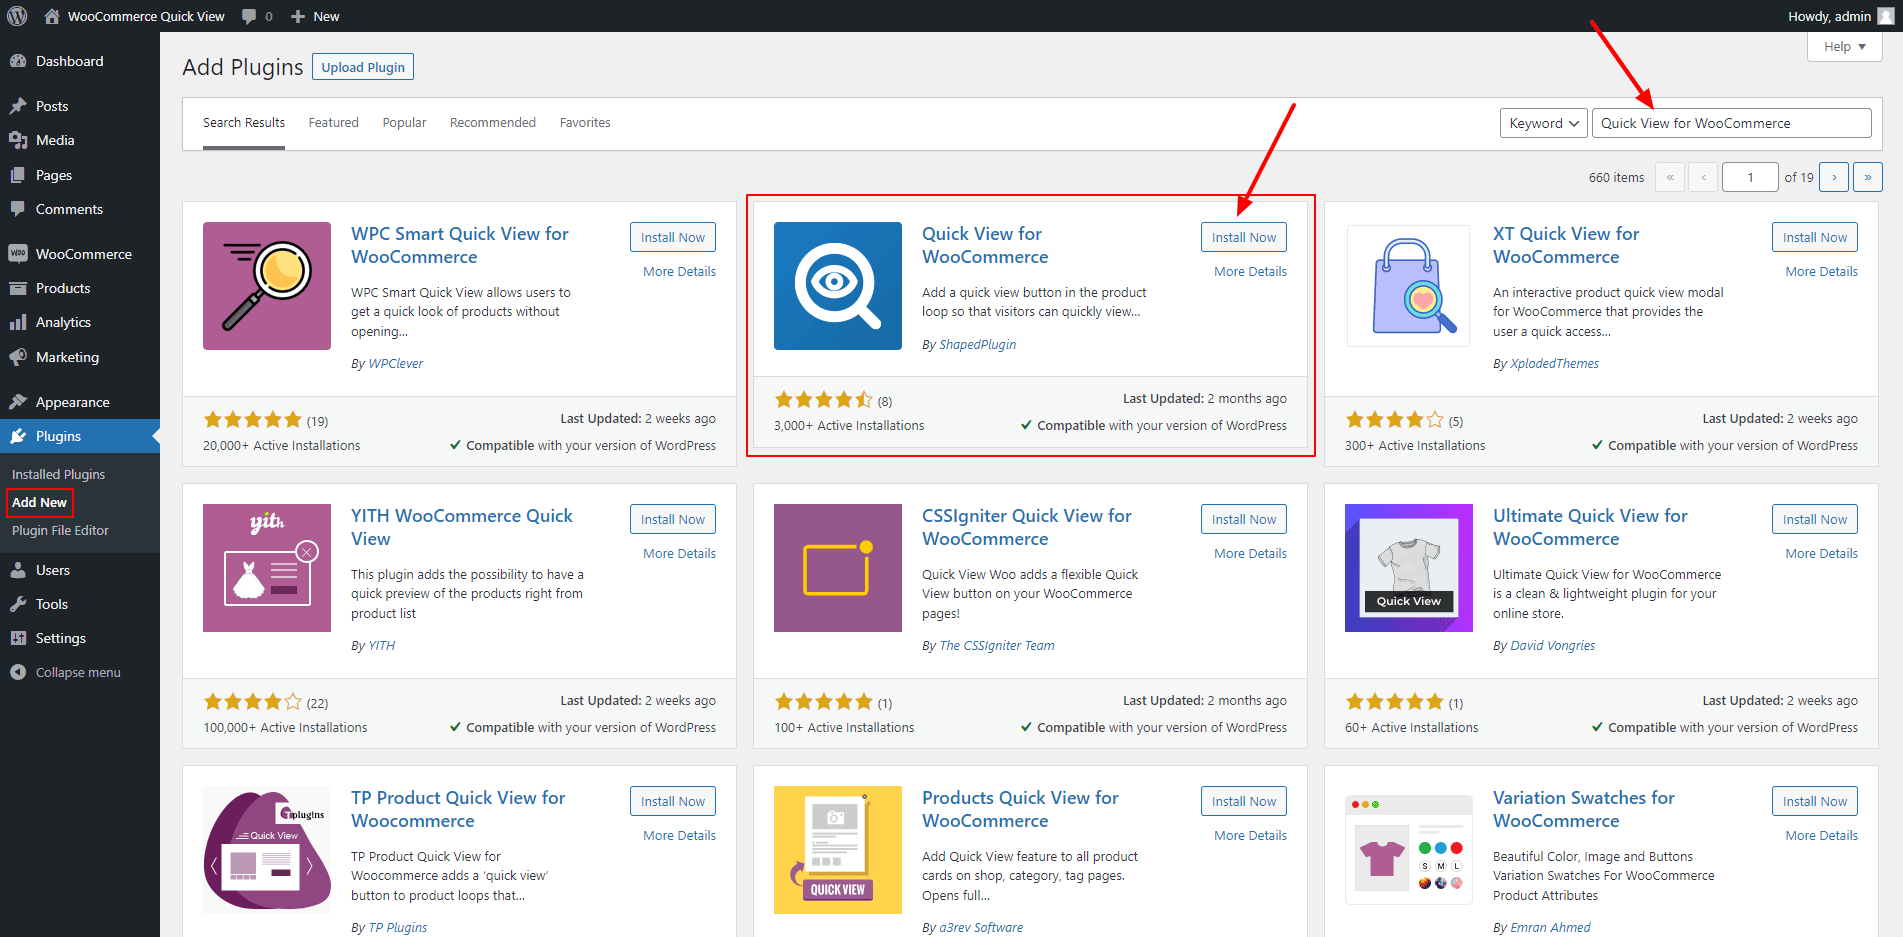Click the Media icon in sidebar
The image size is (1903, 937).
click(18, 140)
